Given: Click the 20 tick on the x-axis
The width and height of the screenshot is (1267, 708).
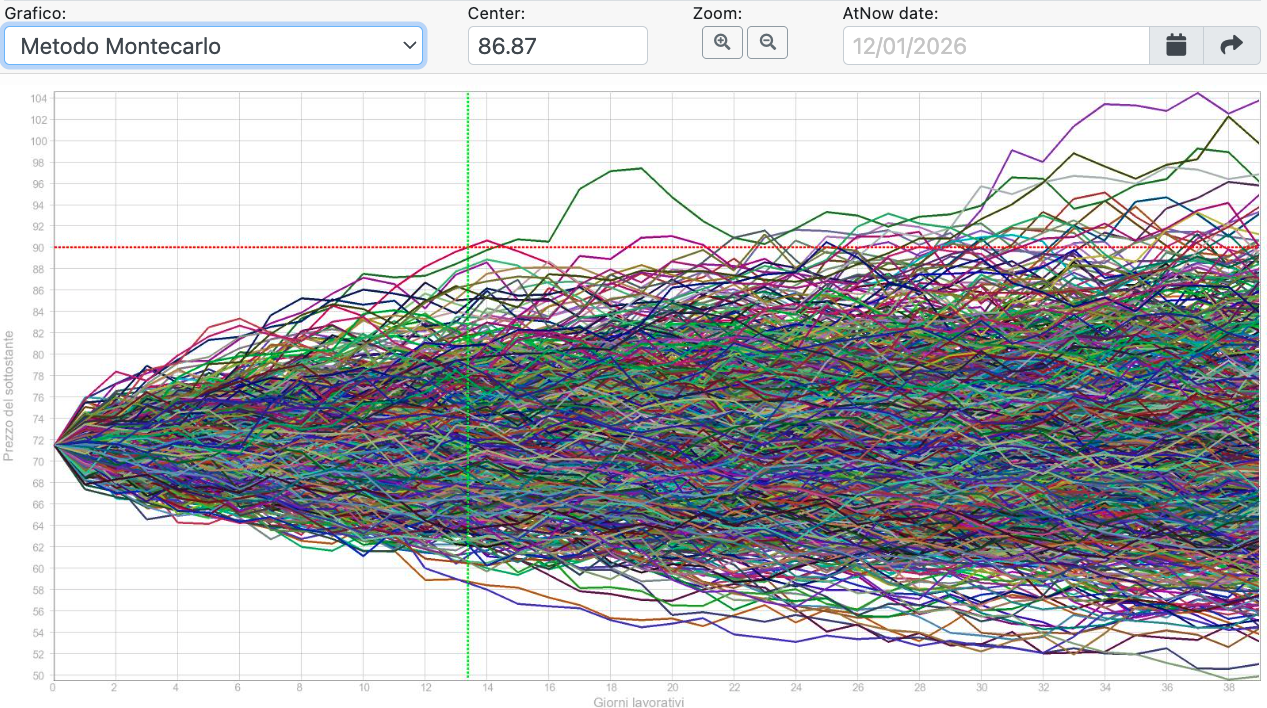Looking at the screenshot, I should [672, 688].
